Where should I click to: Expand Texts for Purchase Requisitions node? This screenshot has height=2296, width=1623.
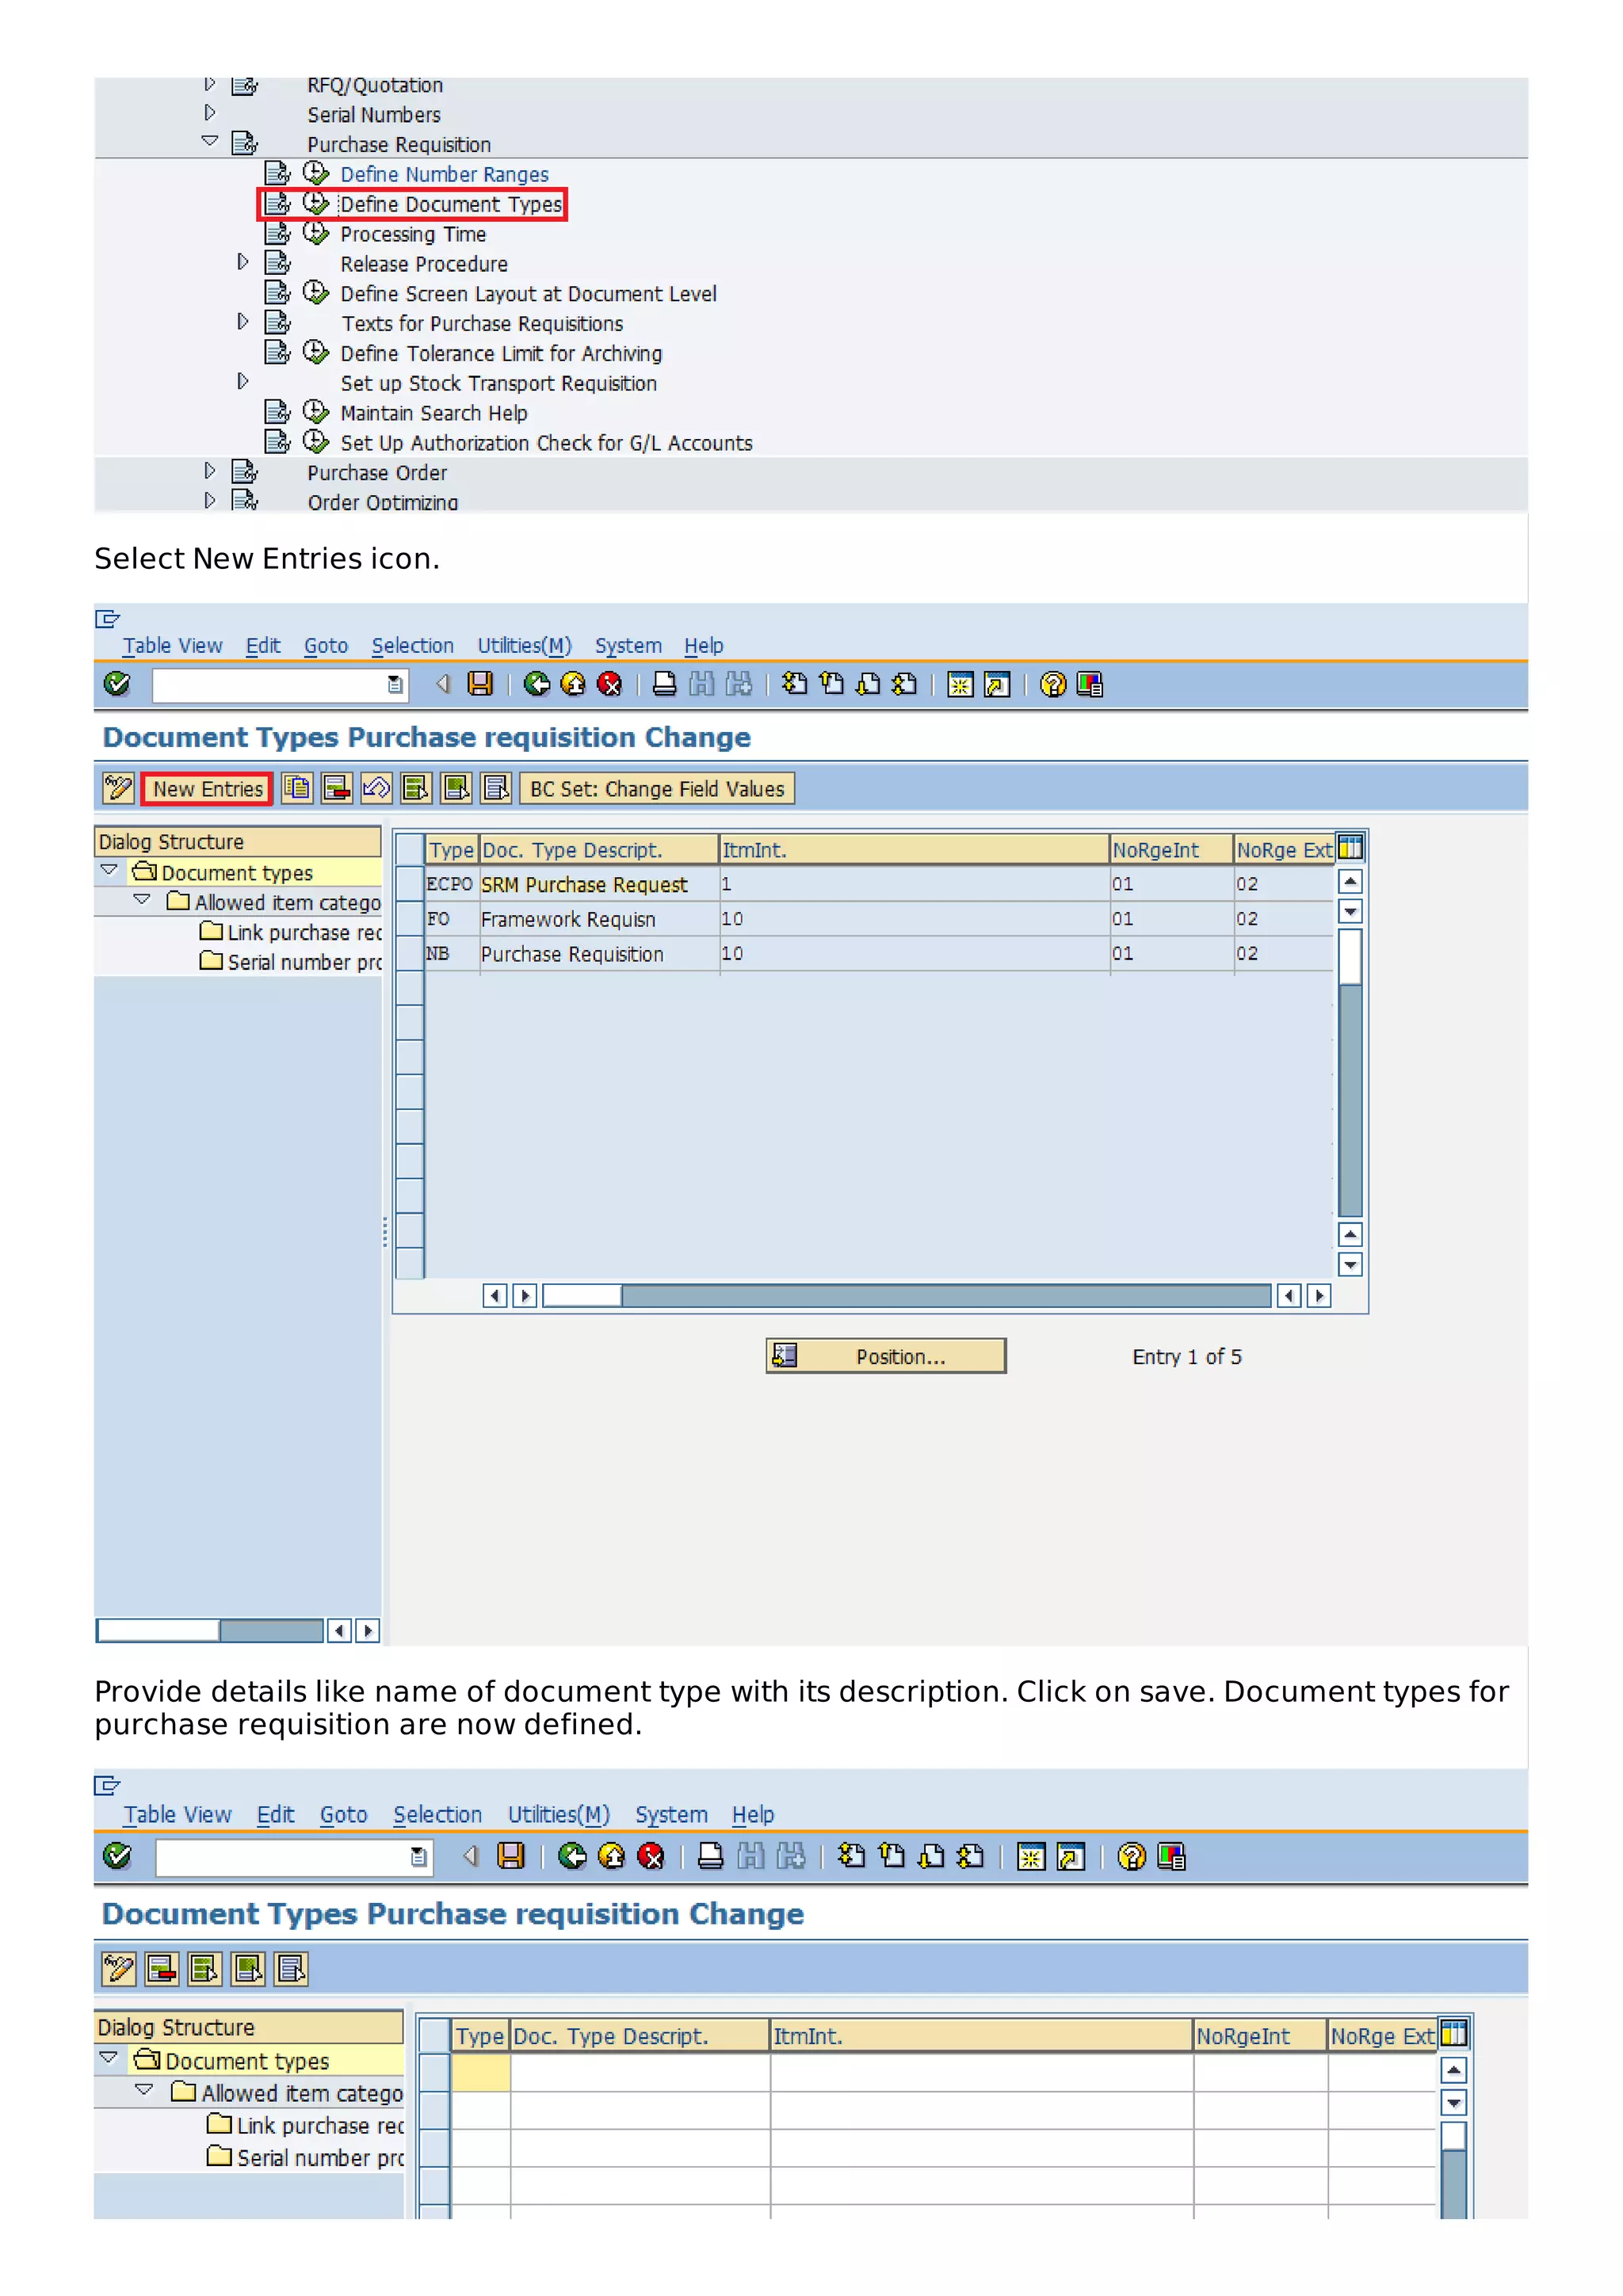pos(242,322)
